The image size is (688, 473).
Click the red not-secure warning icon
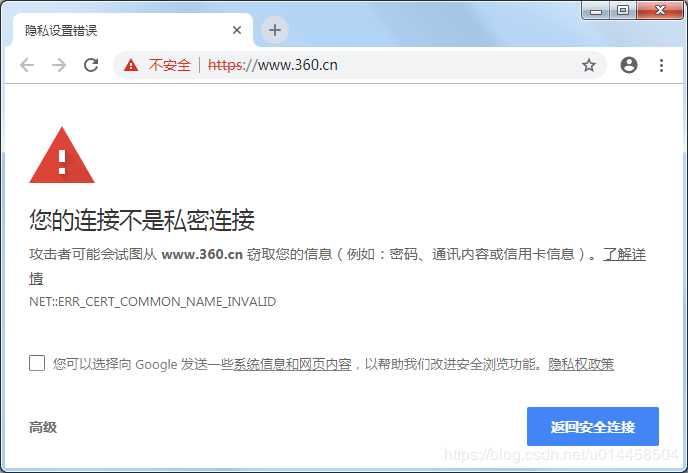pos(131,65)
